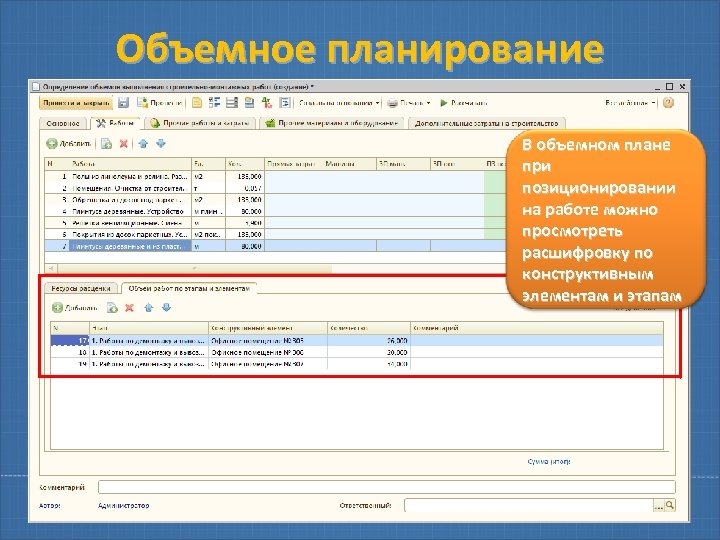Screen dimensions: 720x540
Task: Click 'Добавить' above the stages table
Action: (x=74, y=308)
